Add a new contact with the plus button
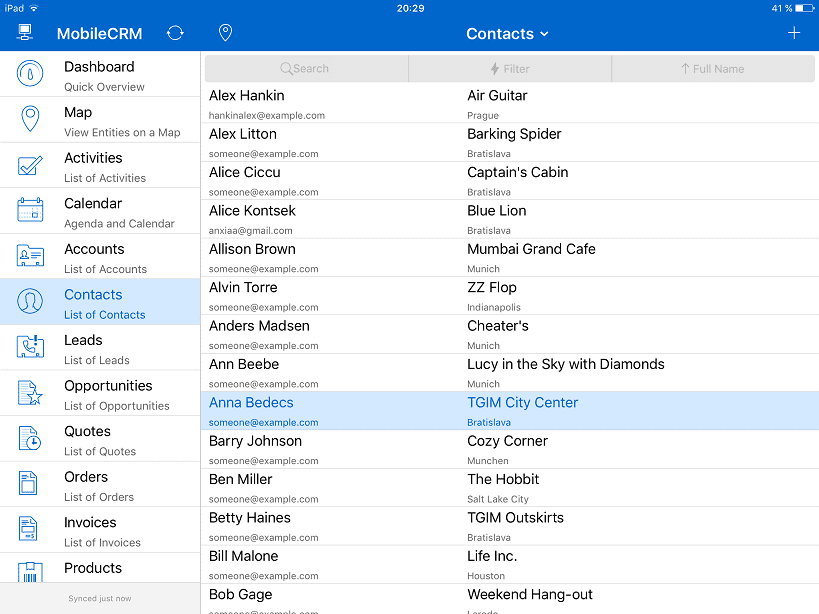Viewport: 819px width, 614px height. (x=794, y=32)
